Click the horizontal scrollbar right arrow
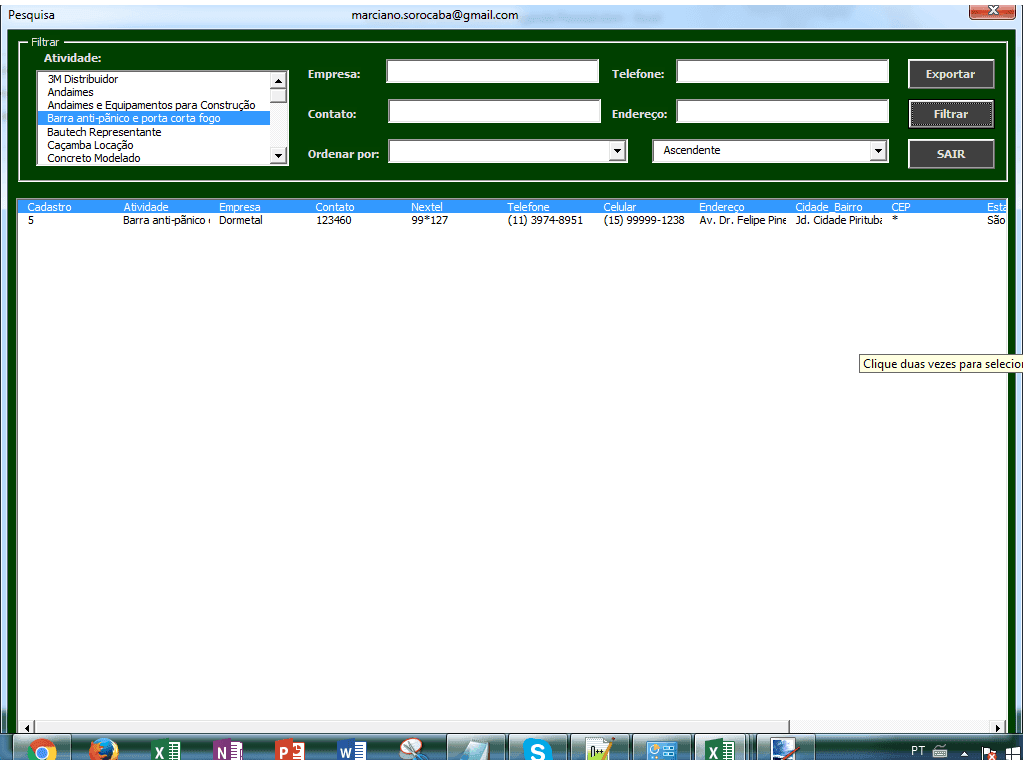This screenshot has height=760, width=1023. pos(997,727)
